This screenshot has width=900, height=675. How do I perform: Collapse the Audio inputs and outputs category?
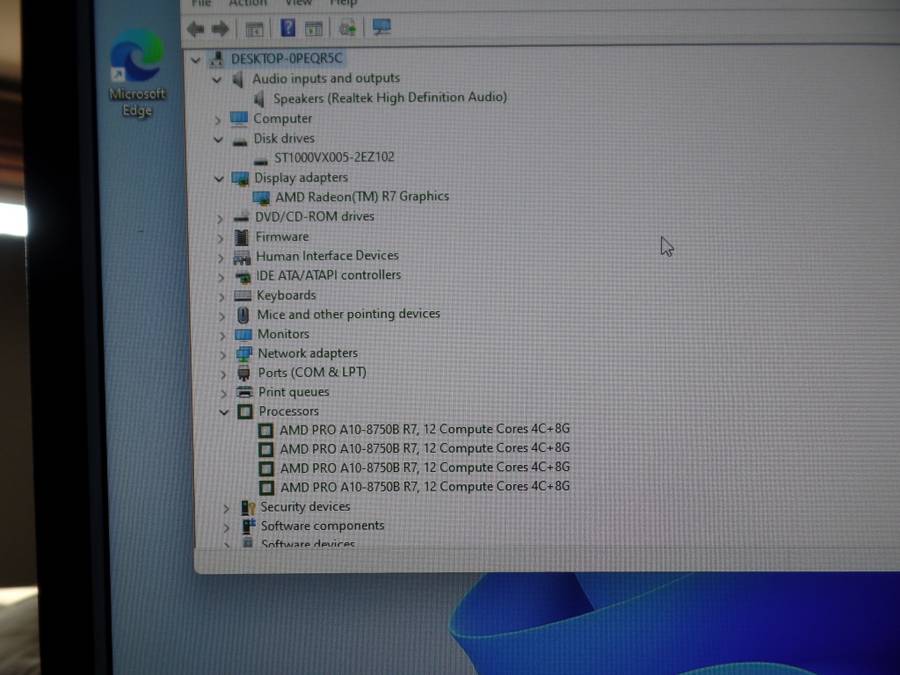(217, 79)
